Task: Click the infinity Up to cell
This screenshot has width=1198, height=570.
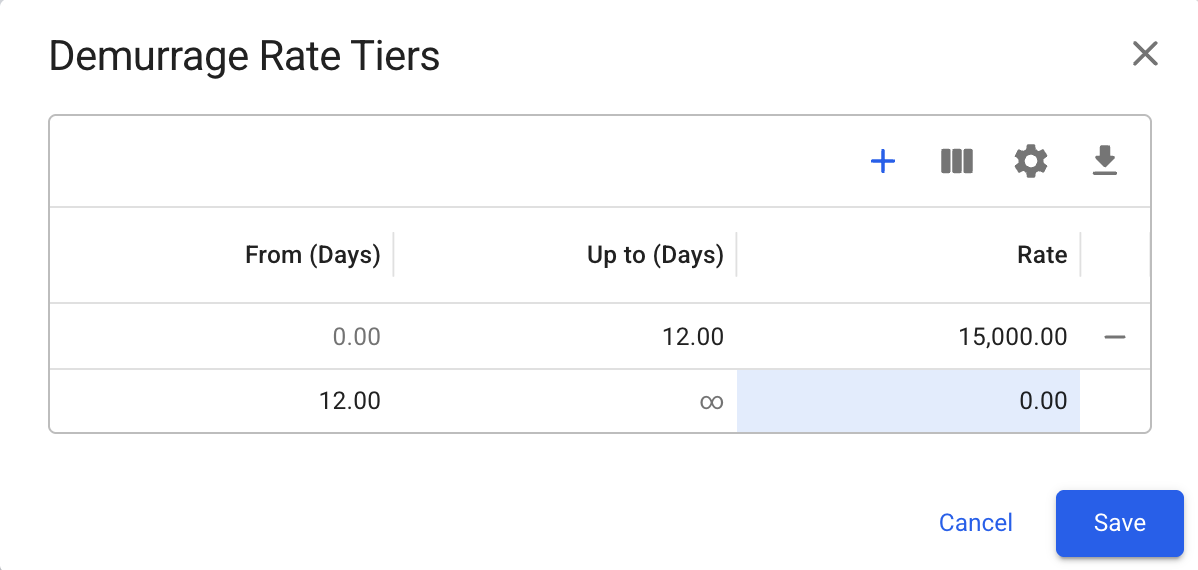Action: [710, 401]
